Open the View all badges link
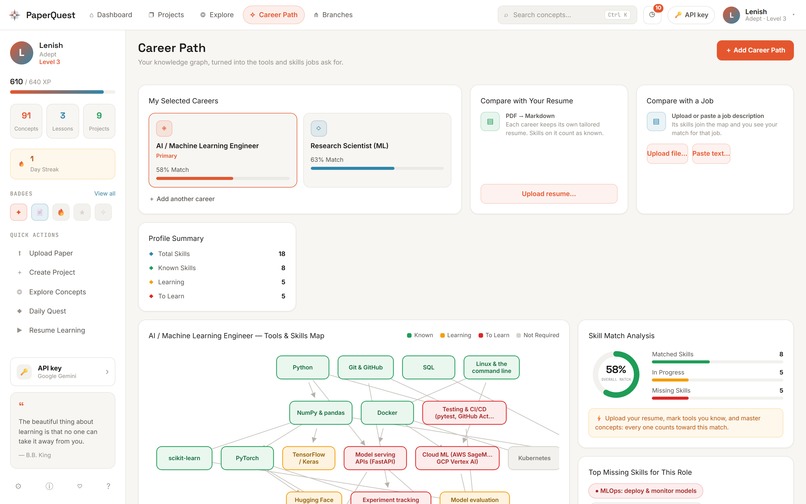This screenshot has height=504, width=806. pos(104,194)
